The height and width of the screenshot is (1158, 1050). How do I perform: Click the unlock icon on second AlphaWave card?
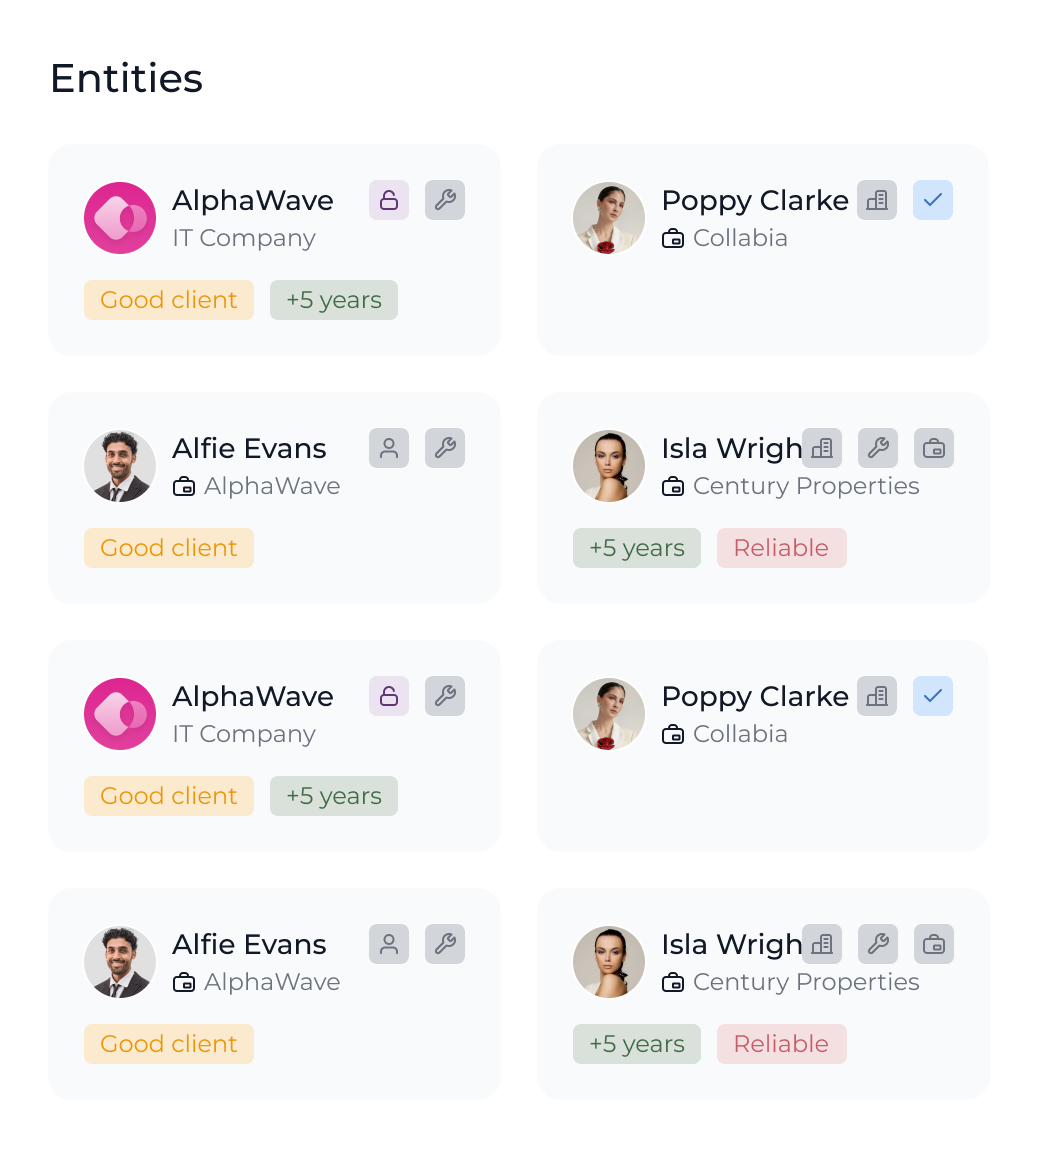coord(389,696)
